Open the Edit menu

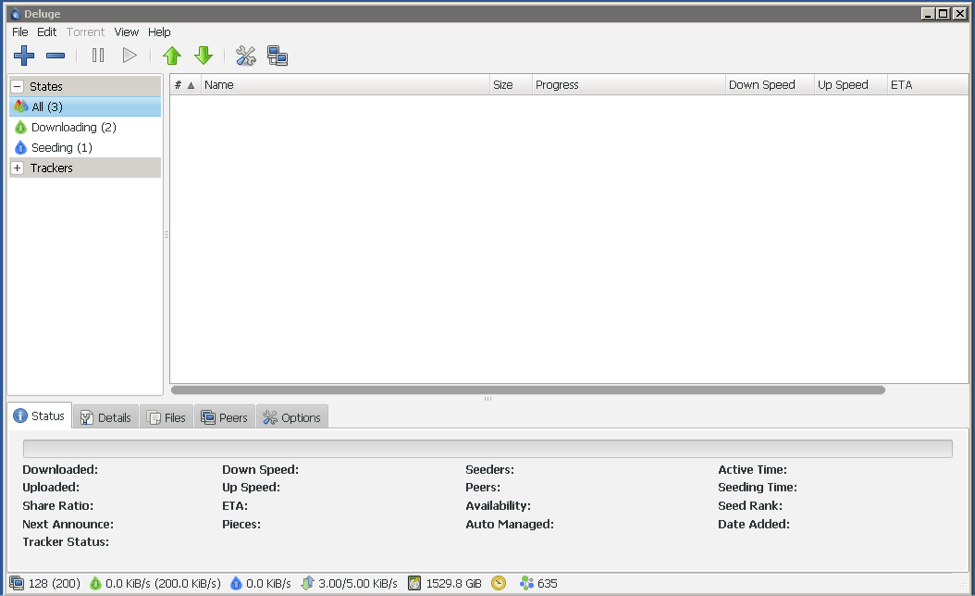coord(47,32)
